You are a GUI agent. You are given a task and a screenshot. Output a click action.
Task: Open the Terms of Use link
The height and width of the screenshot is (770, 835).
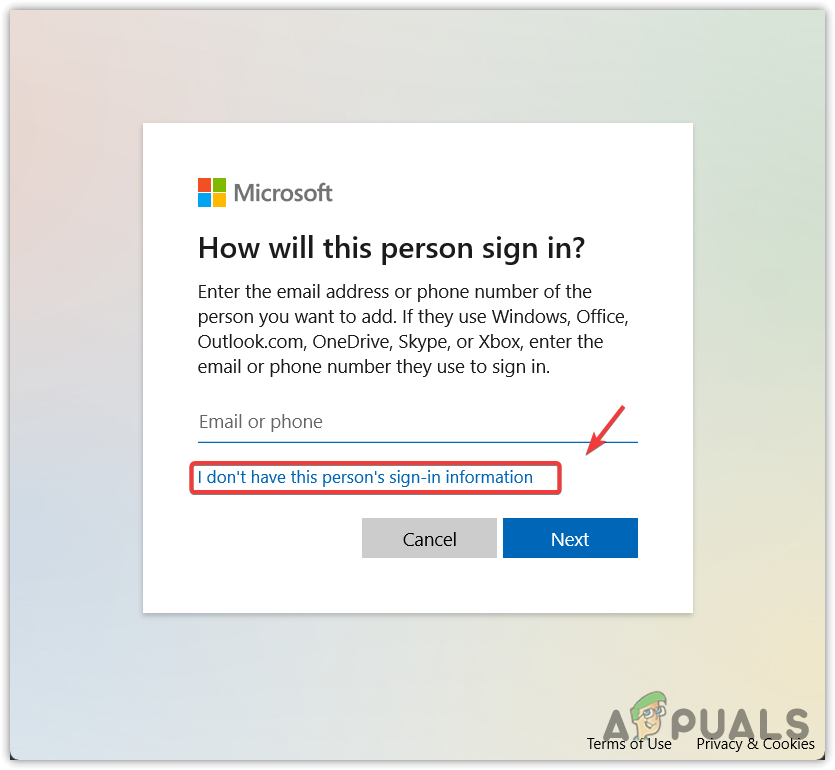[629, 744]
